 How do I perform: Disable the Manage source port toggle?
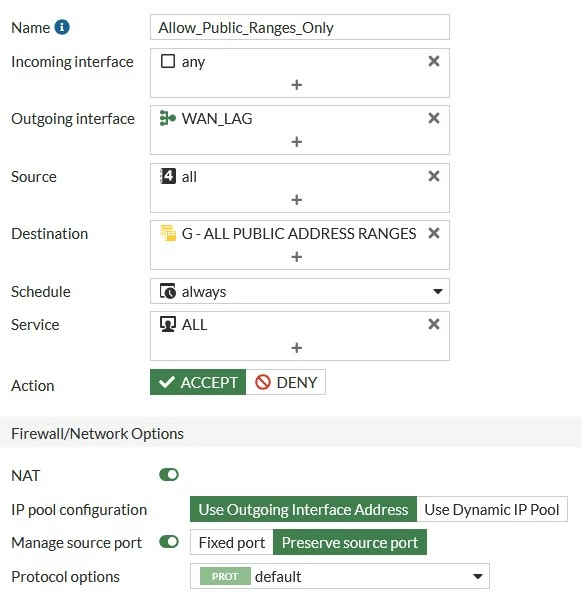pyautogui.click(x=169, y=542)
